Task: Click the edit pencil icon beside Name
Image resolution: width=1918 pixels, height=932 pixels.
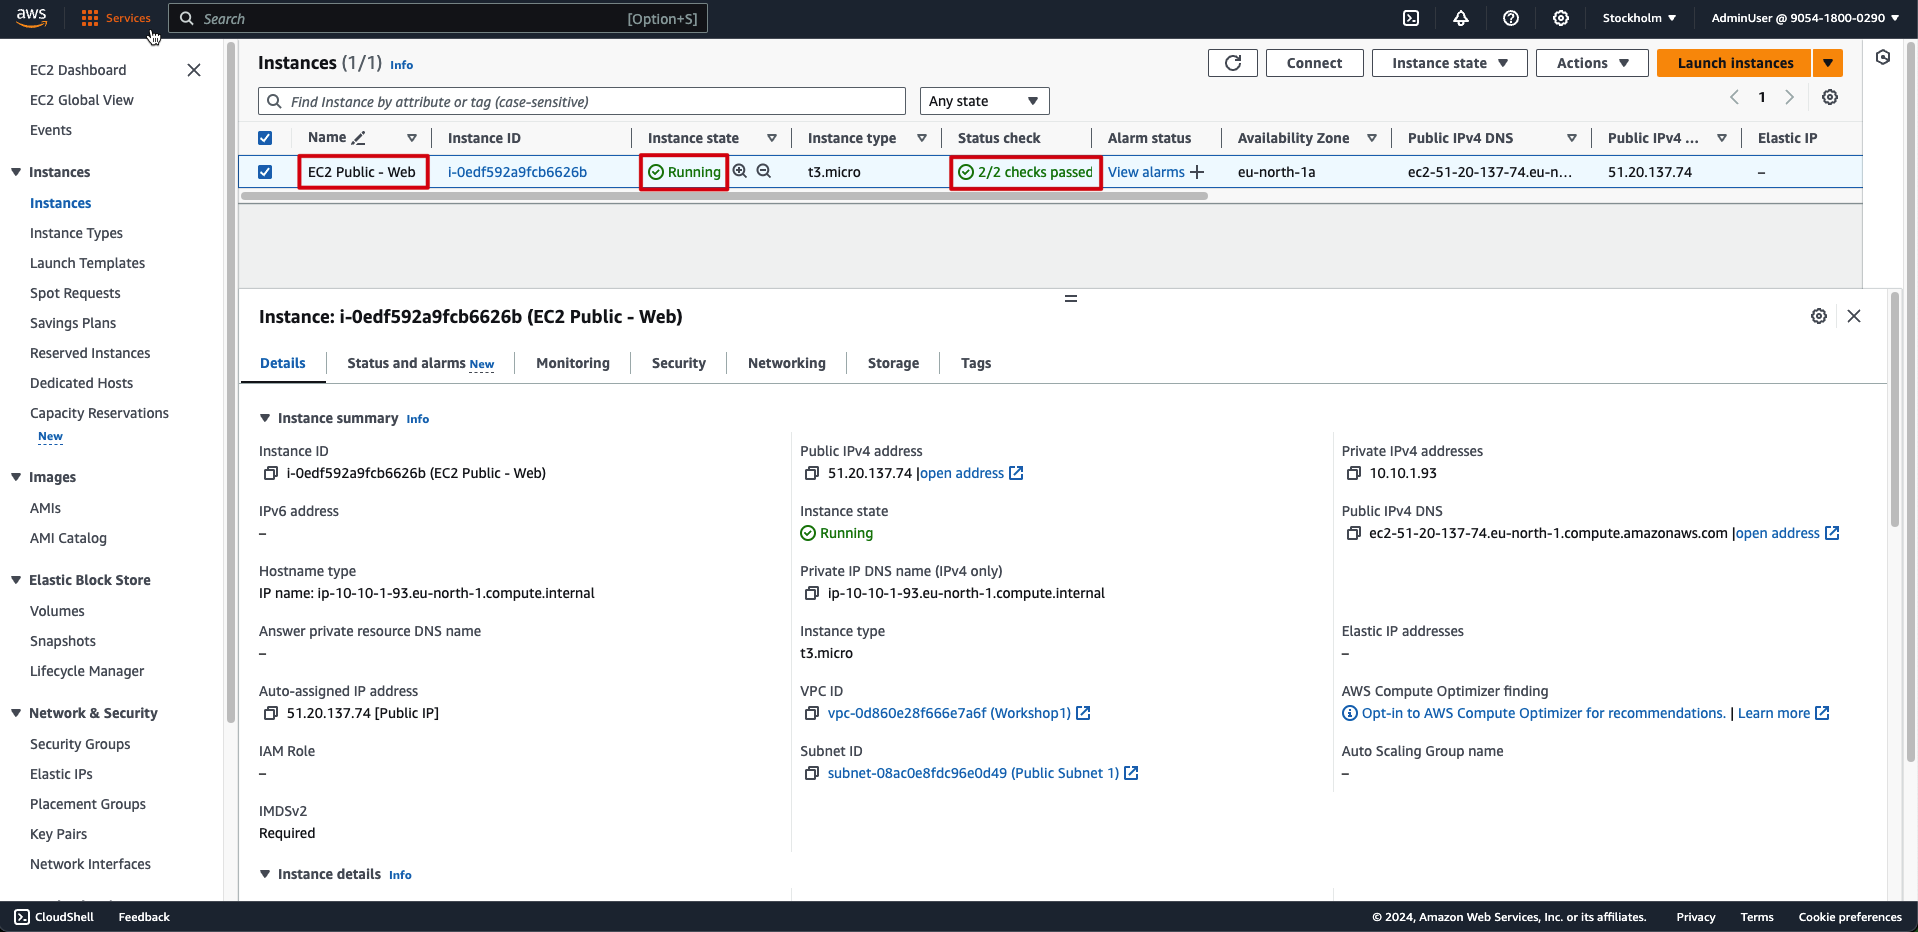Action: pos(359,138)
